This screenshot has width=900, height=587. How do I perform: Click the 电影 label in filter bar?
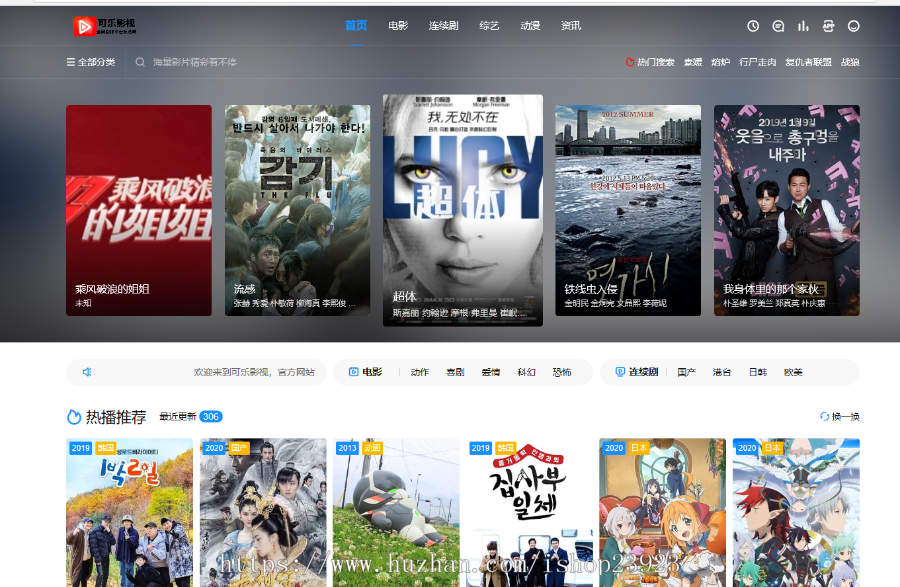(x=372, y=372)
